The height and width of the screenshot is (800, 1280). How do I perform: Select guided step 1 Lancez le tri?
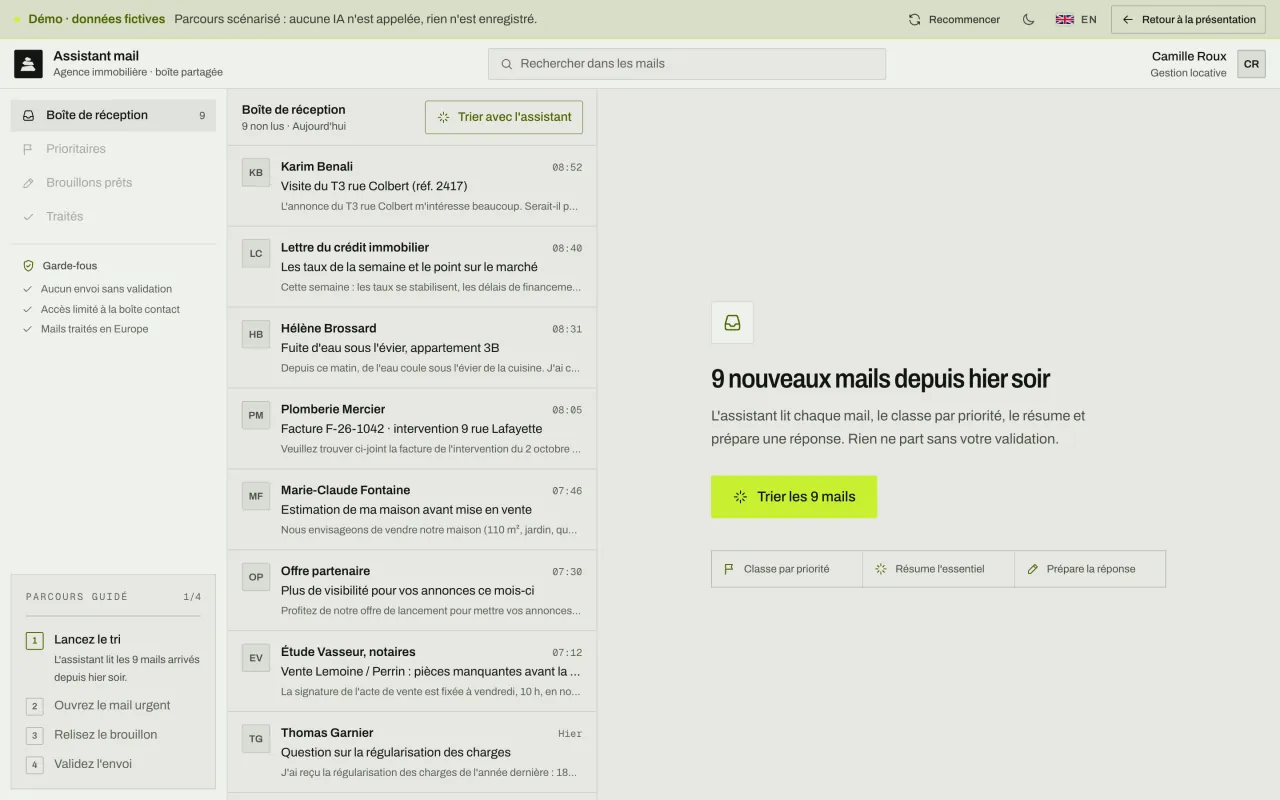pyautogui.click(x=113, y=657)
